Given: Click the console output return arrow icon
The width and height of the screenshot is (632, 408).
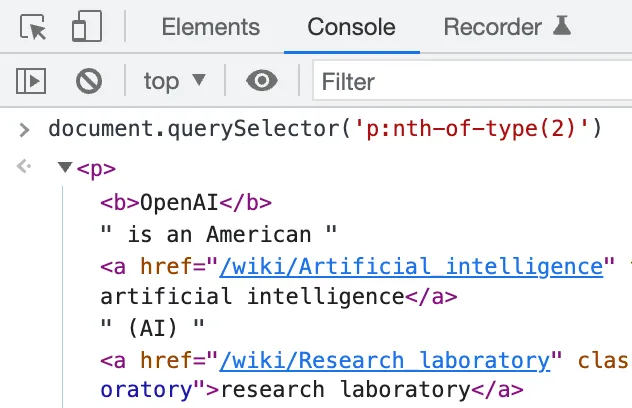Looking at the screenshot, I should tap(24, 166).
